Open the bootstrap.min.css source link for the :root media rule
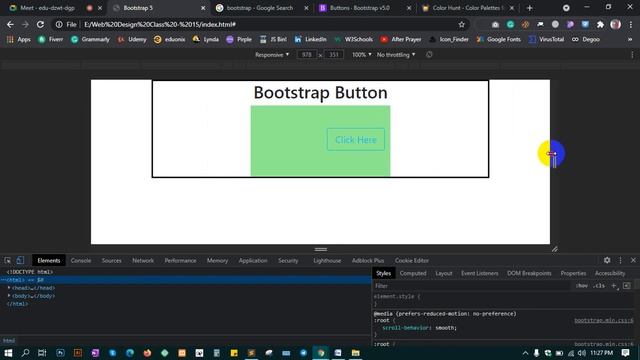 [x=604, y=320]
